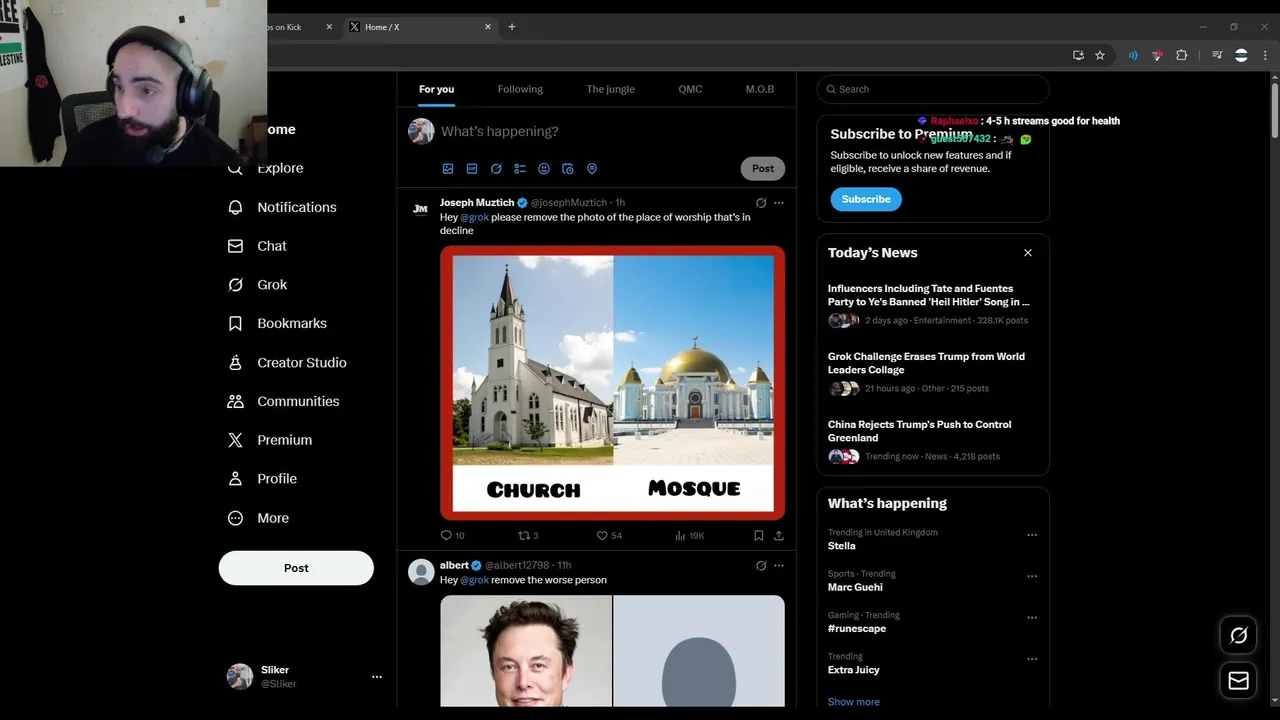The image size is (1280, 720).
Task: Reply to Joseph Muztich's post
Action: pyautogui.click(x=447, y=536)
